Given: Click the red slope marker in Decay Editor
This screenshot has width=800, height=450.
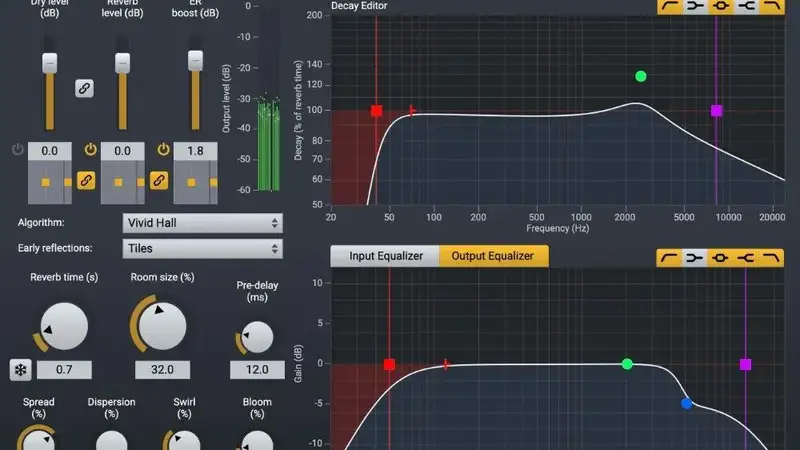Looking at the screenshot, I should (412, 110).
